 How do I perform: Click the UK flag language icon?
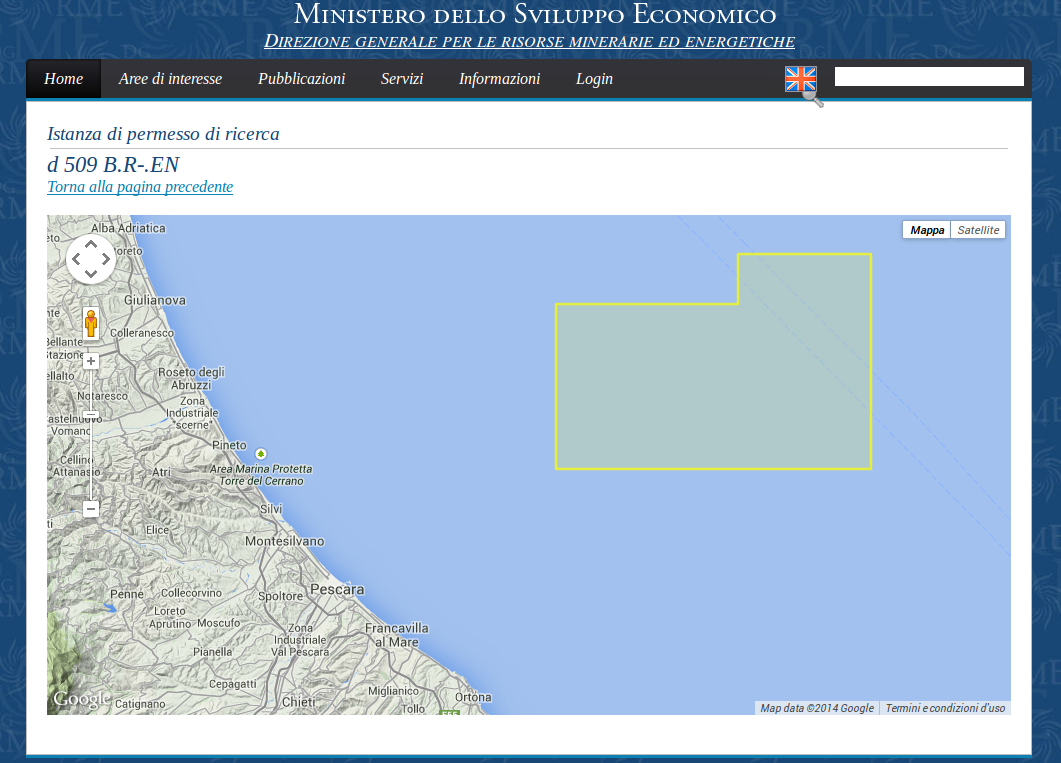(800, 79)
